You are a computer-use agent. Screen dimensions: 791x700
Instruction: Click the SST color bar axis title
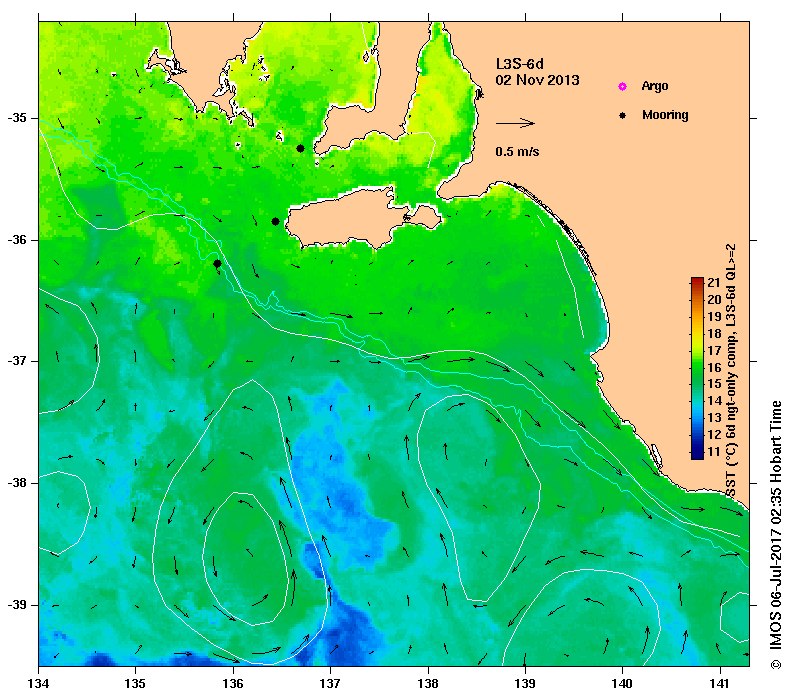coord(730,371)
